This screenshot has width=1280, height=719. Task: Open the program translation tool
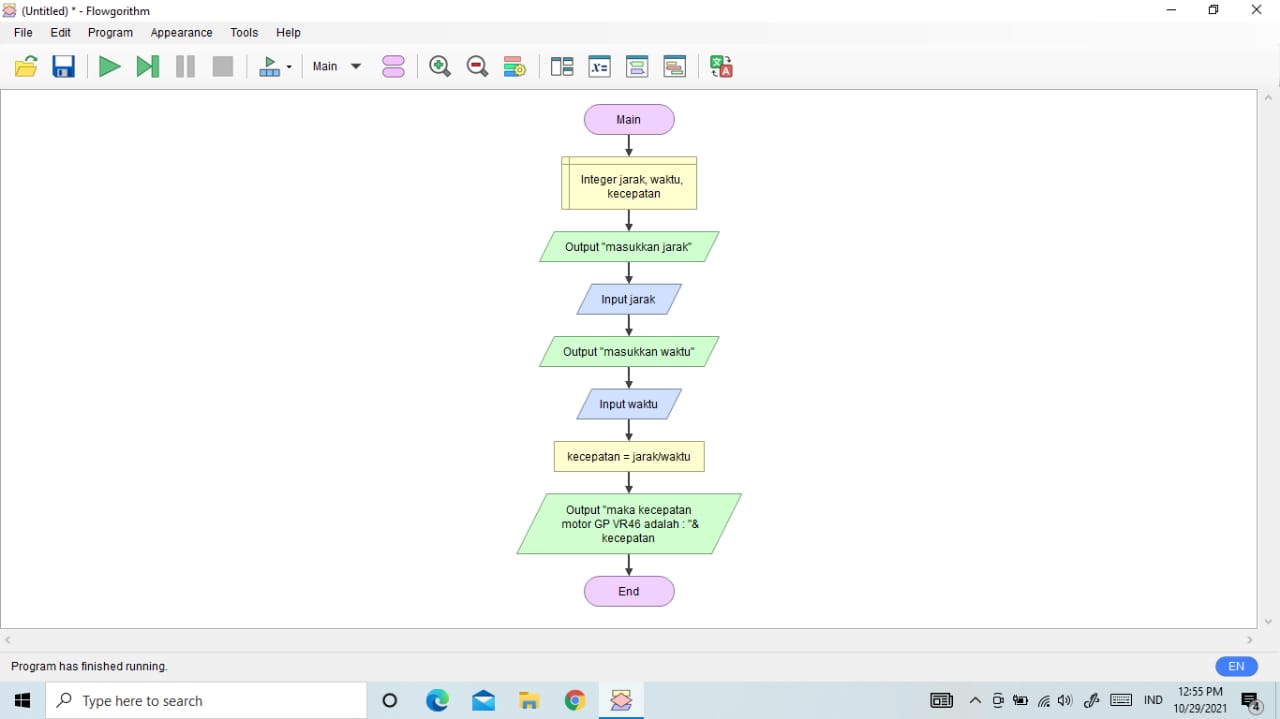pyautogui.click(x=720, y=66)
